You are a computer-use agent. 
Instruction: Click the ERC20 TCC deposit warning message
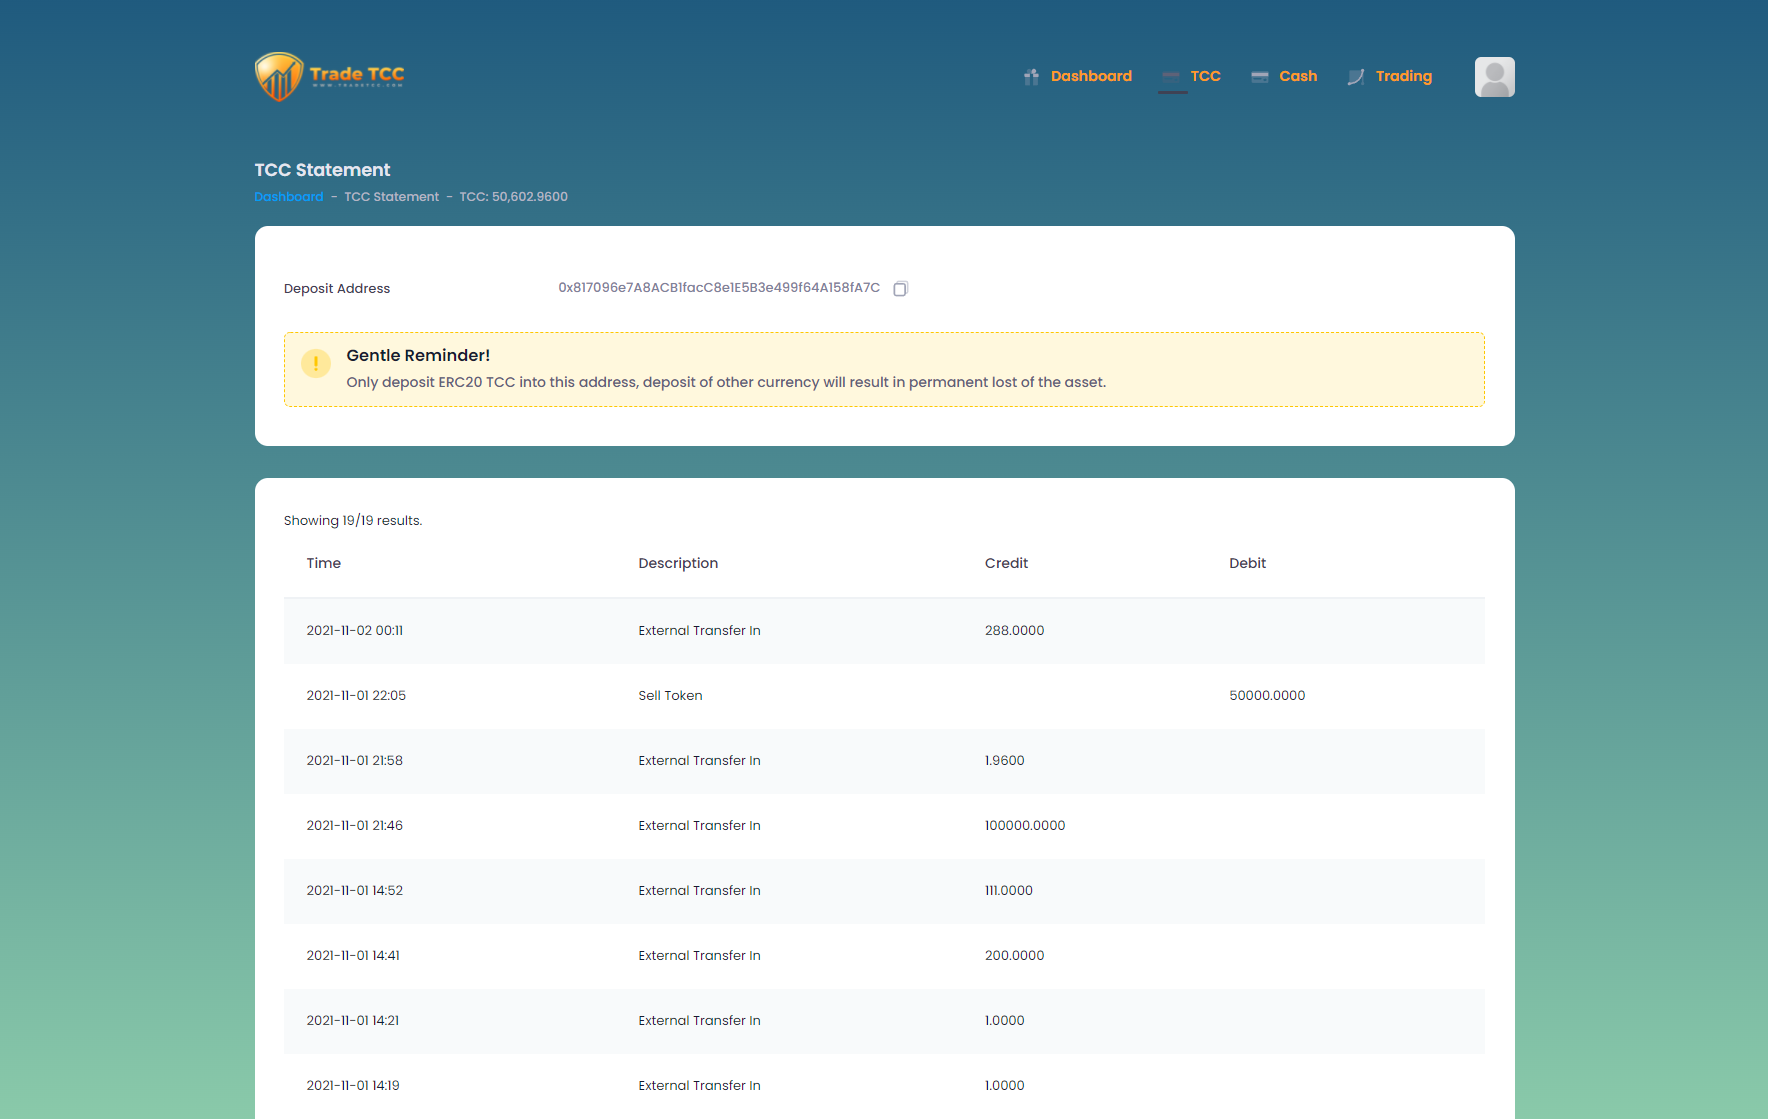point(726,382)
